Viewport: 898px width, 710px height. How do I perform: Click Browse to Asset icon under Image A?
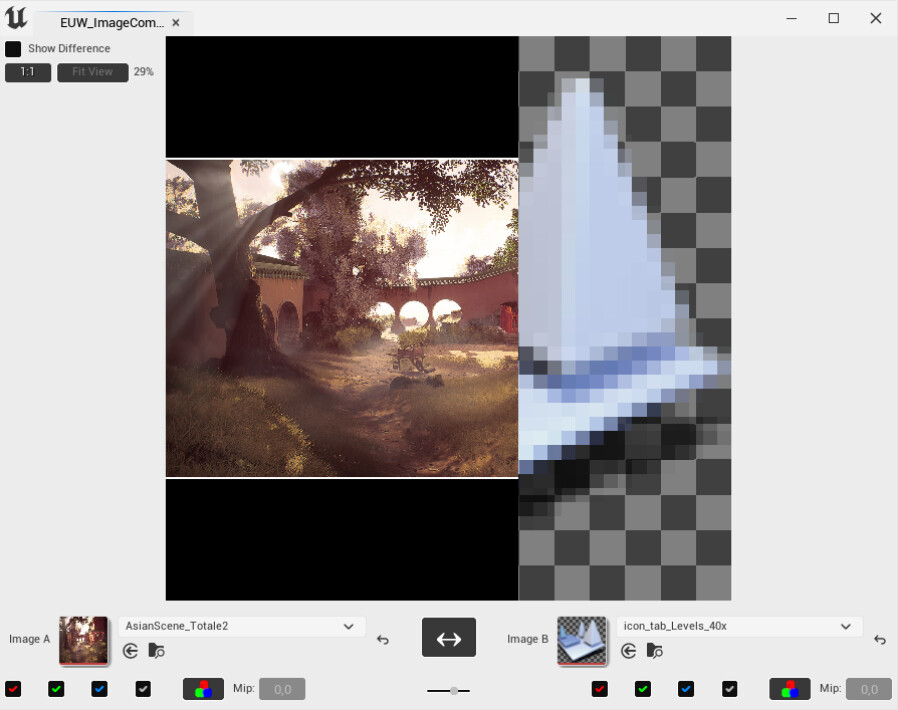point(156,650)
